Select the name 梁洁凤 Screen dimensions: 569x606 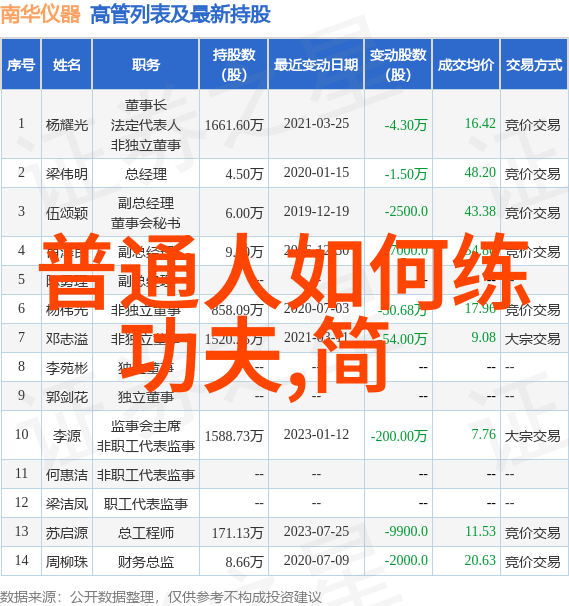(67, 504)
